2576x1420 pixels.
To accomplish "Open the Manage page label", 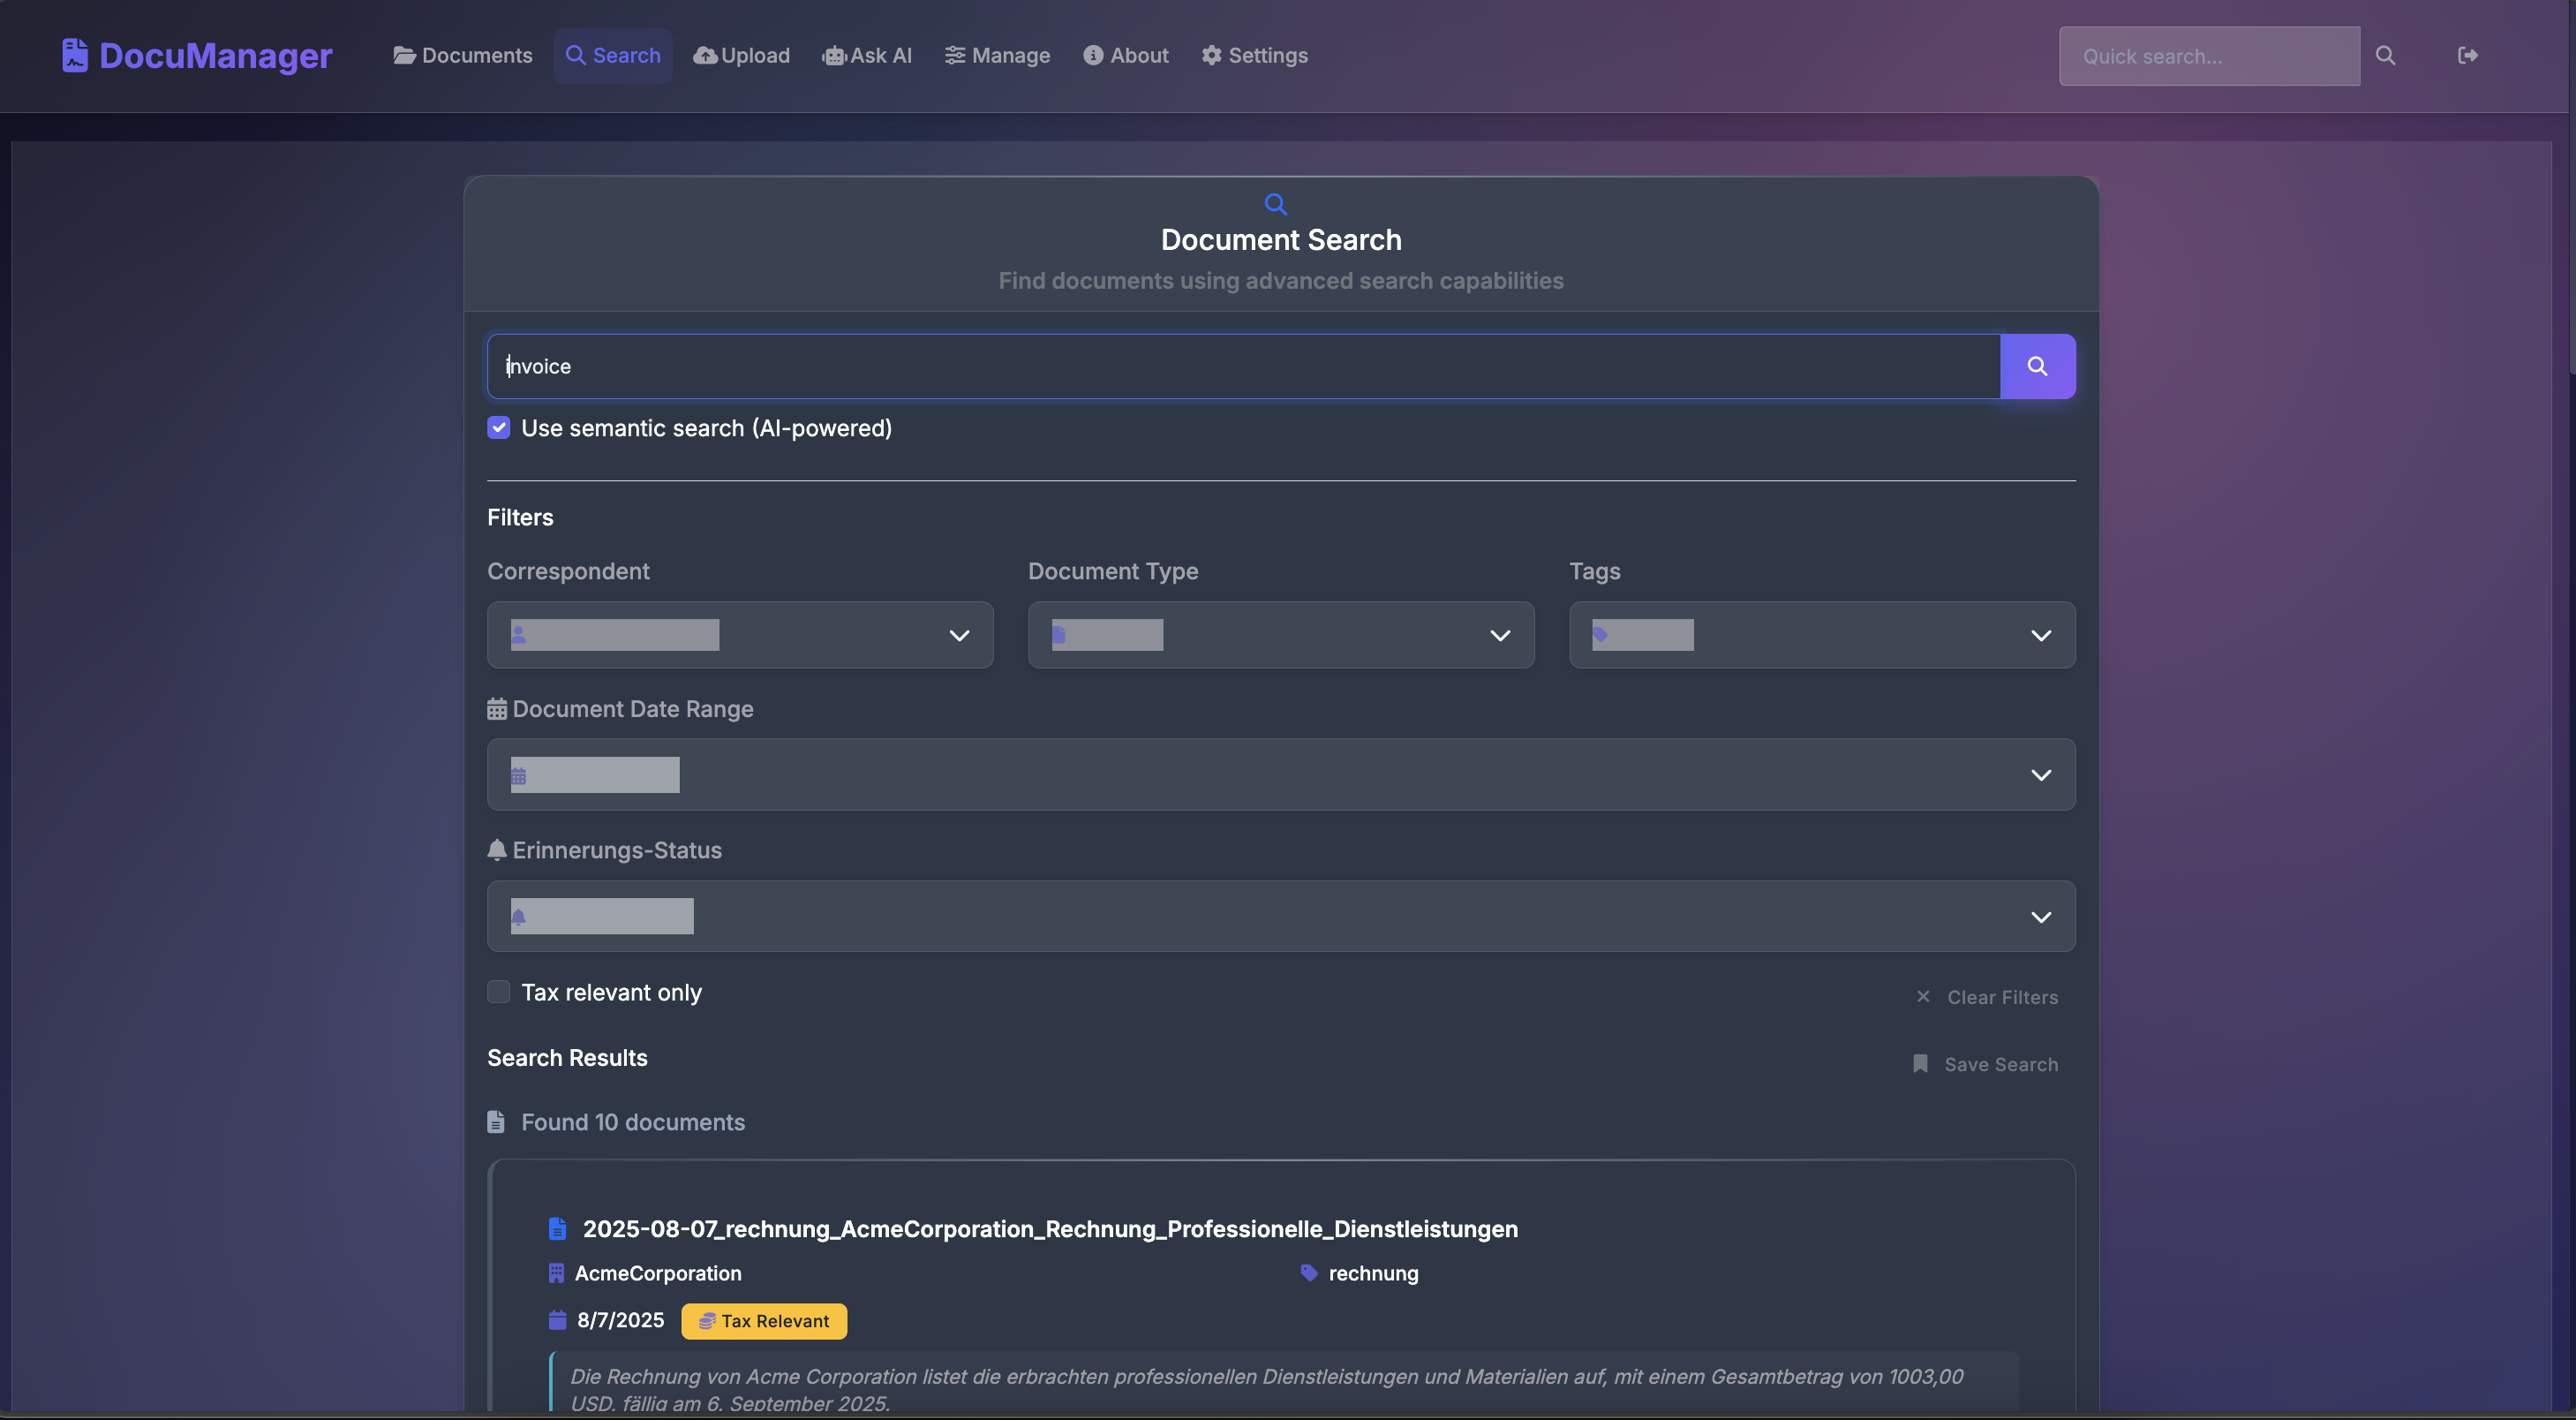I will coord(1010,55).
